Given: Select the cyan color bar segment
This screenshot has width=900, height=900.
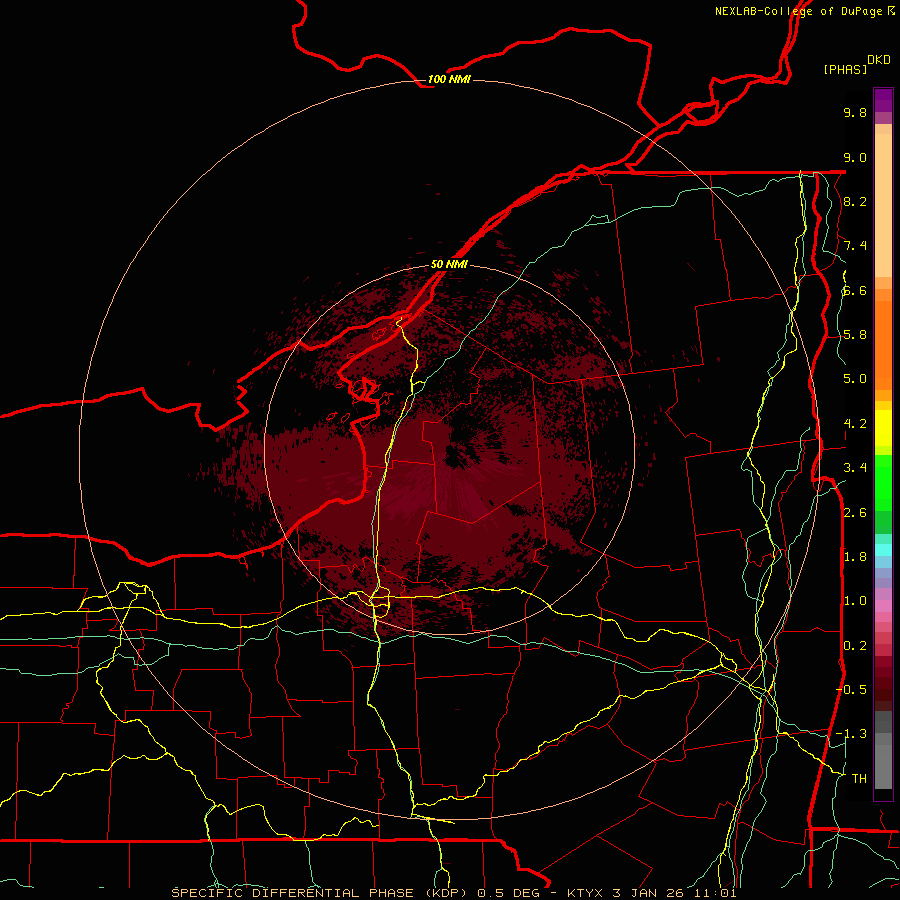Looking at the screenshot, I should point(883,550).
